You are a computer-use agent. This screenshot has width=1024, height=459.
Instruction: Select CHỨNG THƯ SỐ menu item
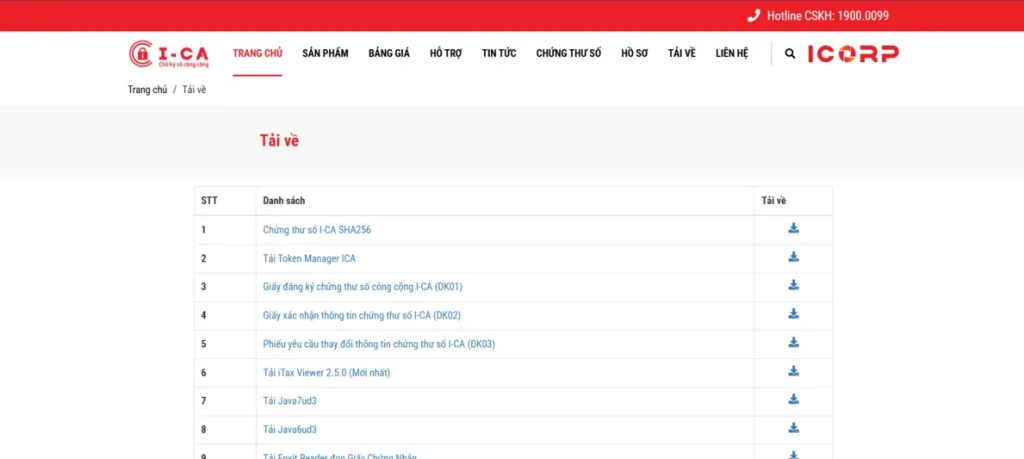pyautogui.click(x=569, y=54)
